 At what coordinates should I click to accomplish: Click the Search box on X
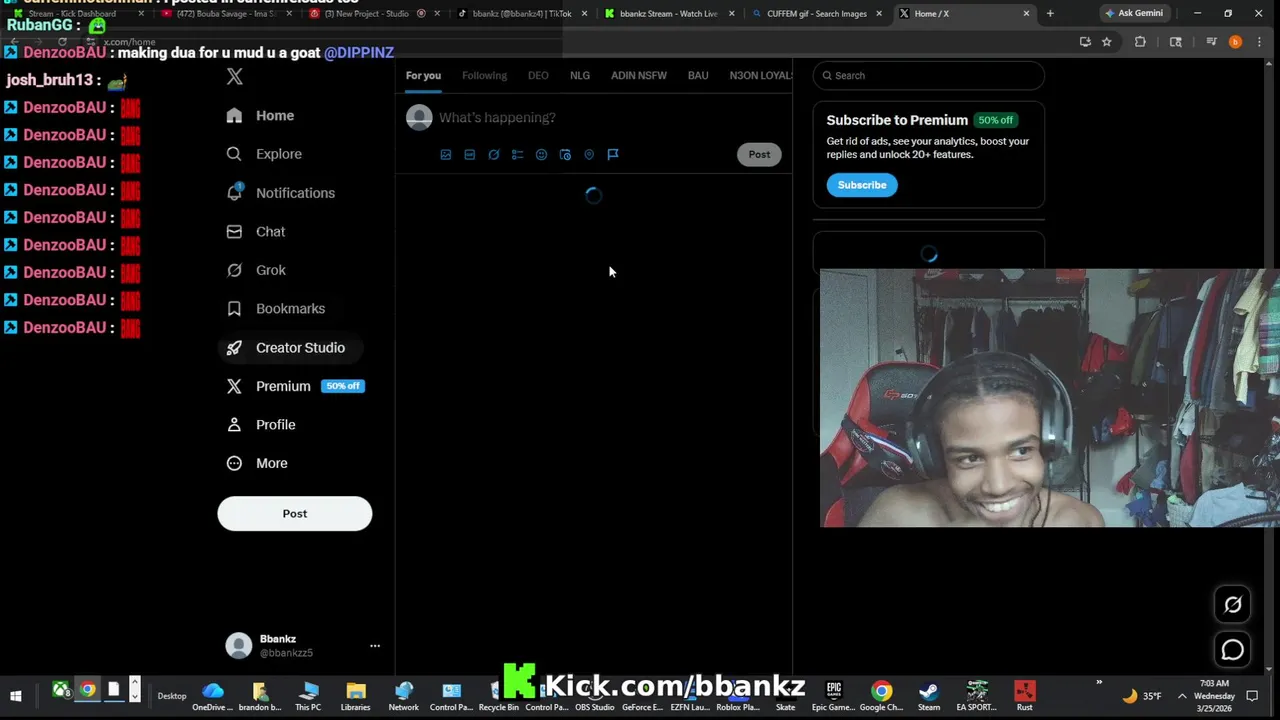(x=929, y=75)
